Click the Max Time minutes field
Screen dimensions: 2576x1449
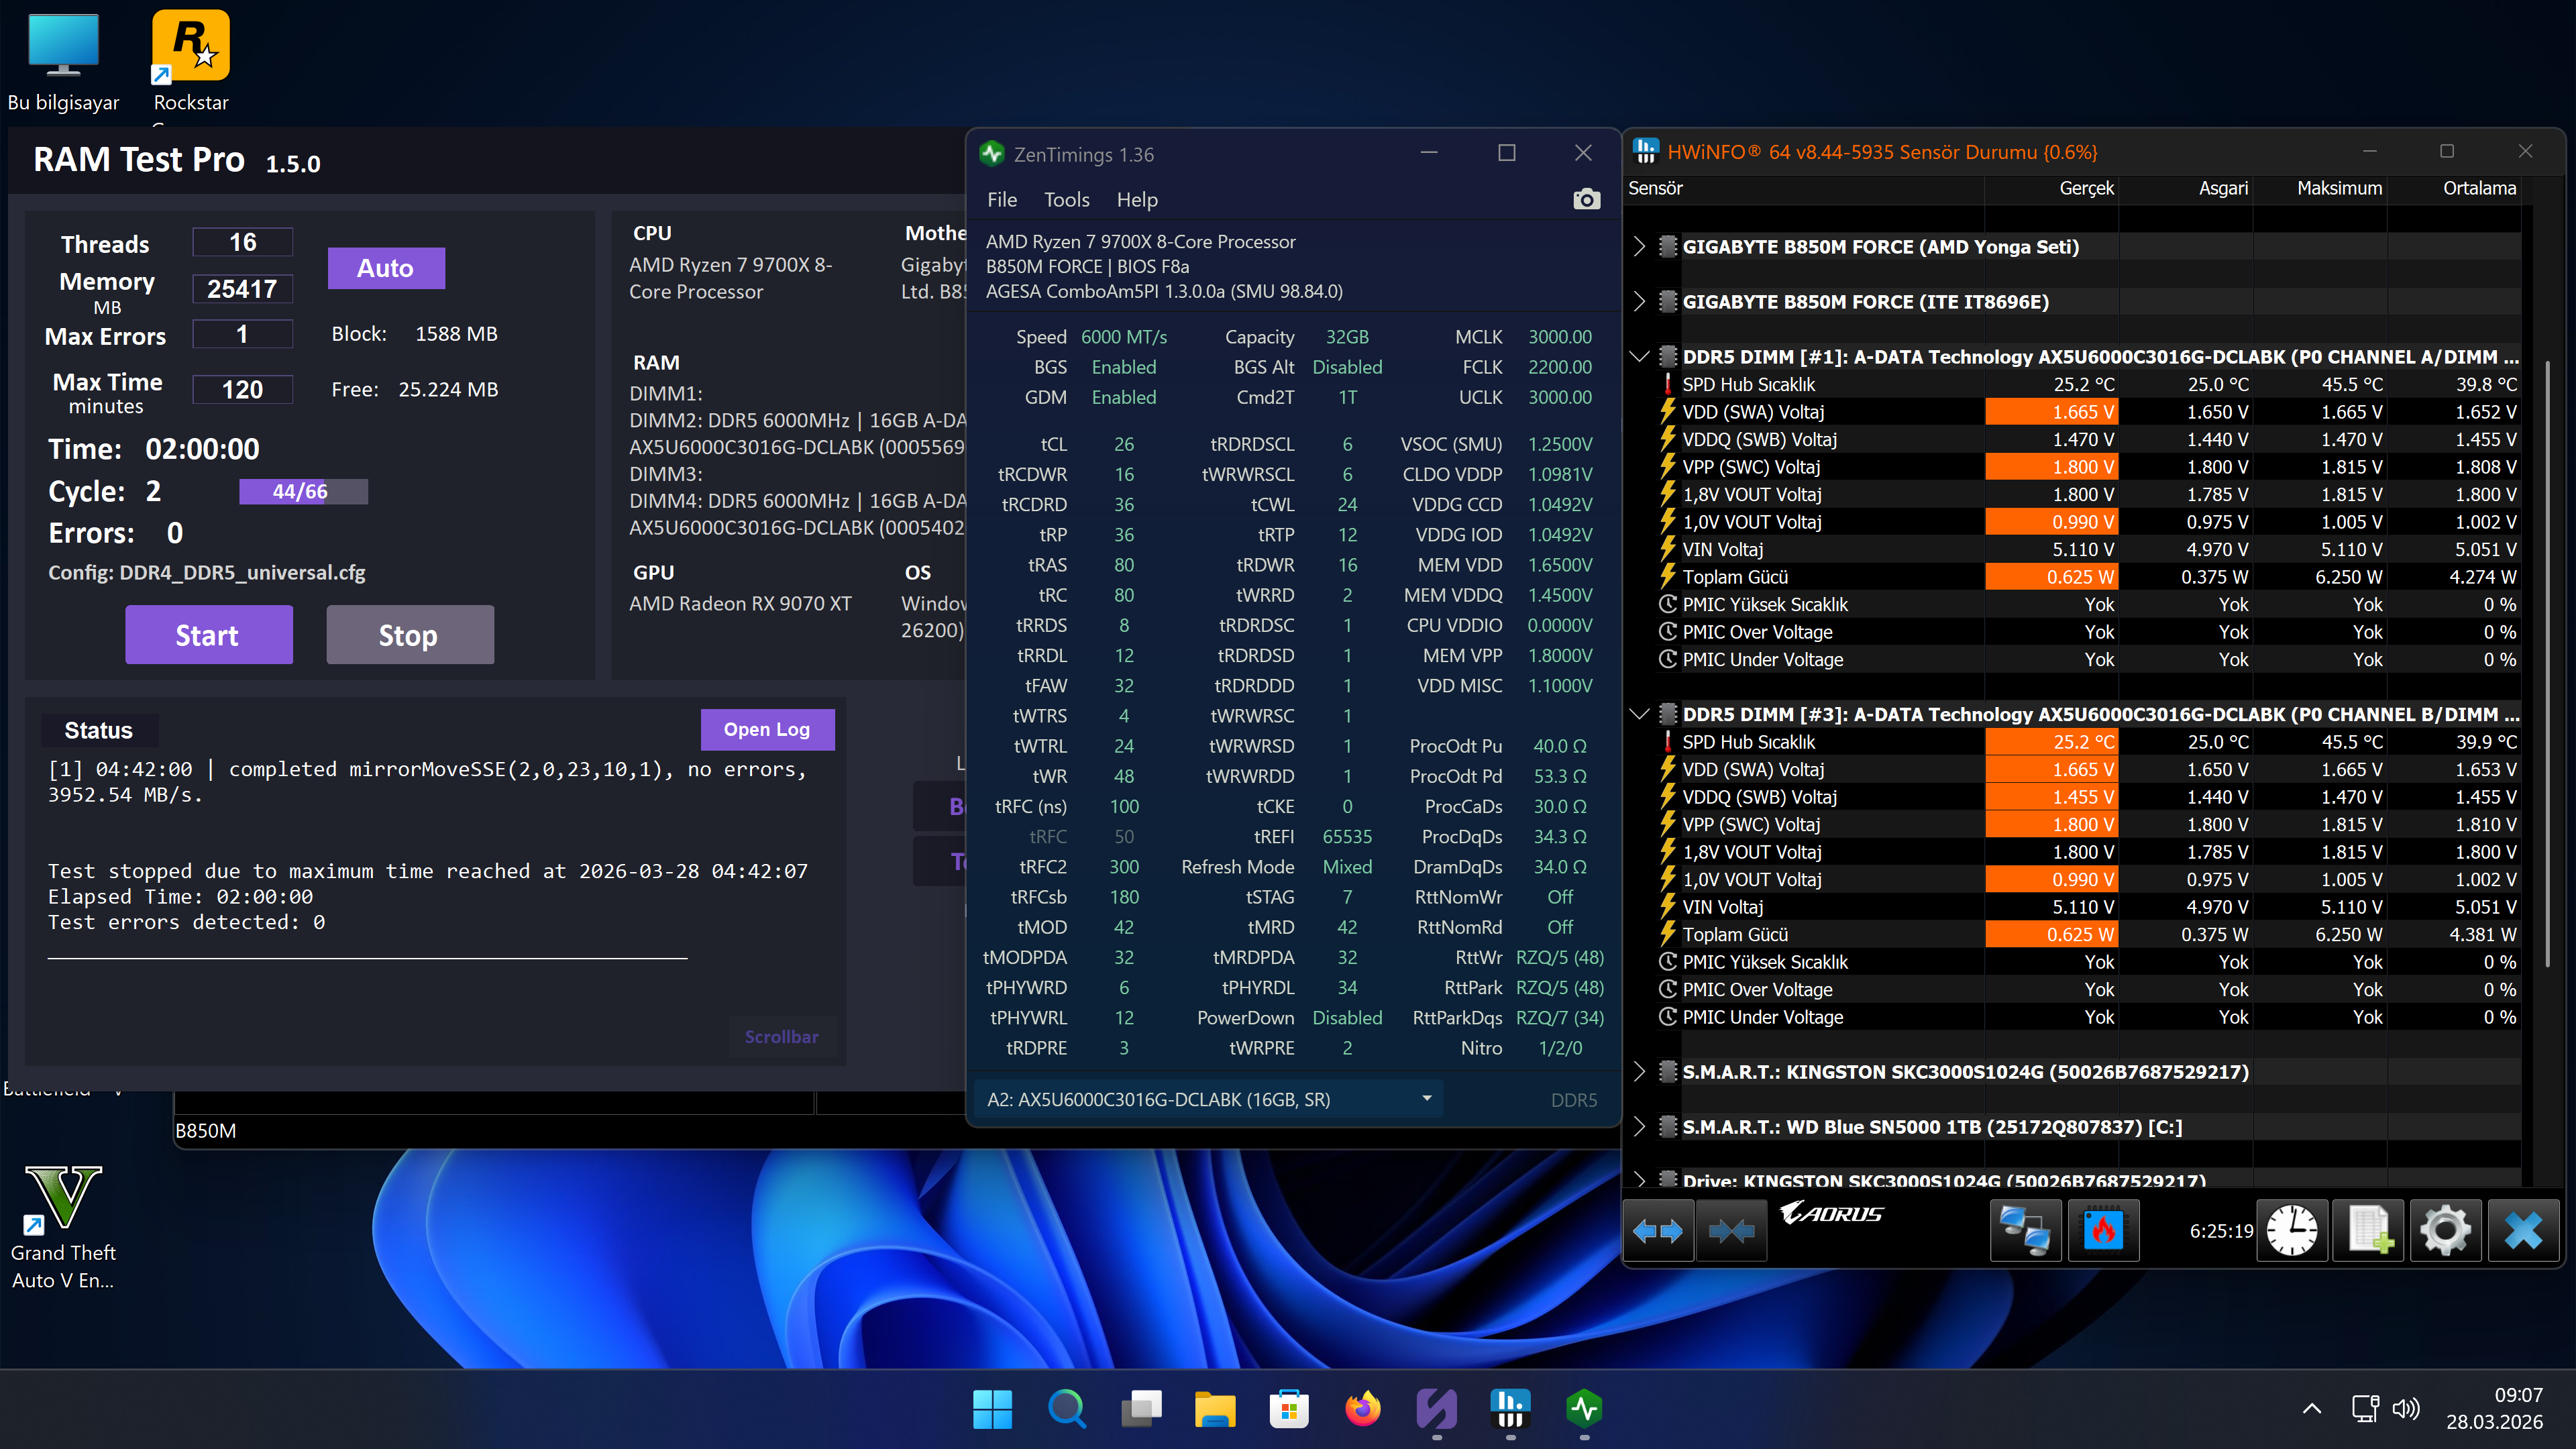(242, 389)
